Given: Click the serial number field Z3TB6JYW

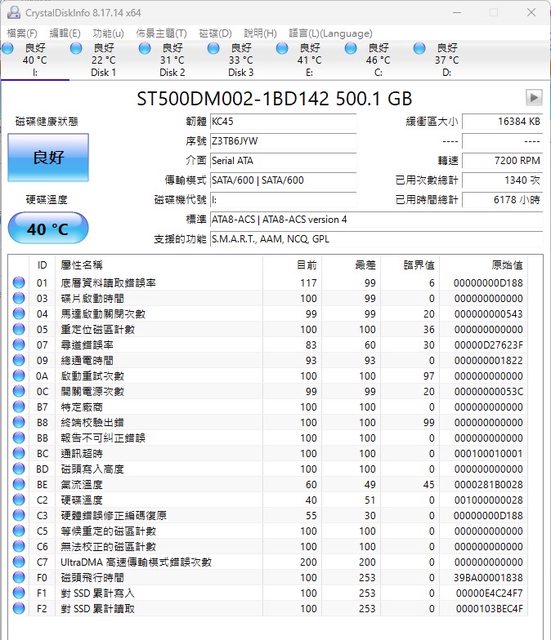Looking at the screenshot, I should tap(283, 141).
